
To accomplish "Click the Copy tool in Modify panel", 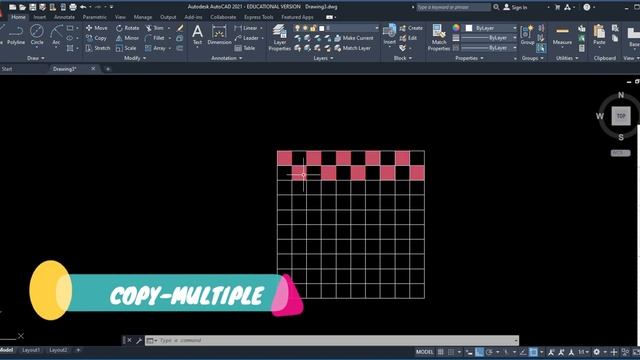I will point(96,38).
